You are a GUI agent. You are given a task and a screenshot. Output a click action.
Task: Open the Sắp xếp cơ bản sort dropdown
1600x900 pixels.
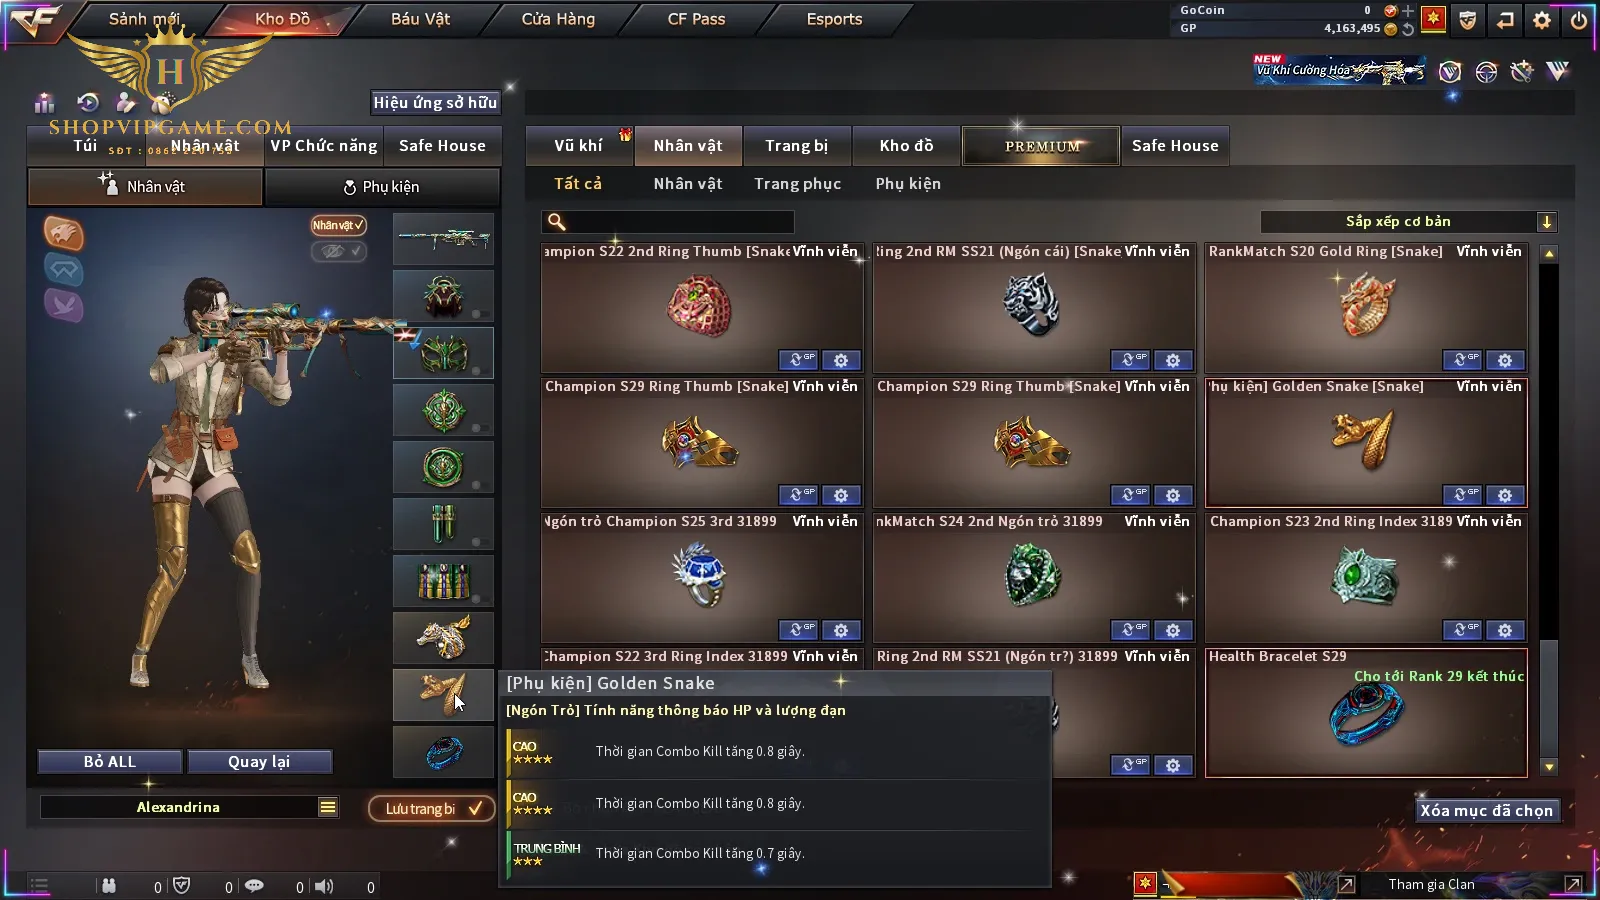pos(1408,222)
